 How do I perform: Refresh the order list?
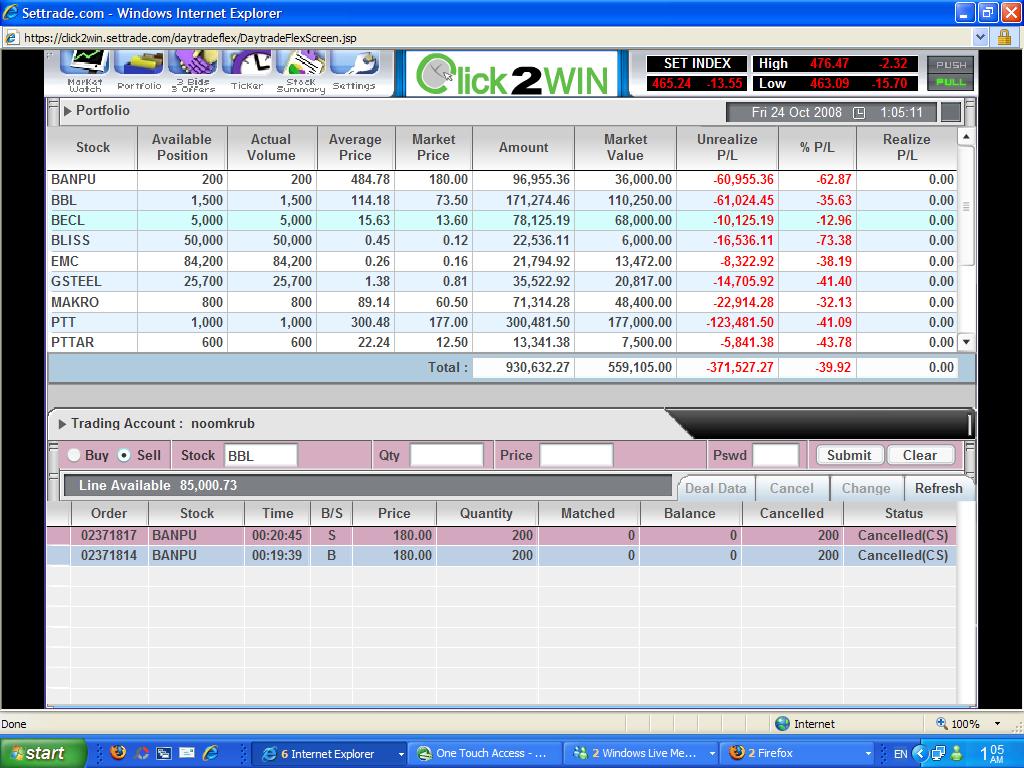pos(938,488)
